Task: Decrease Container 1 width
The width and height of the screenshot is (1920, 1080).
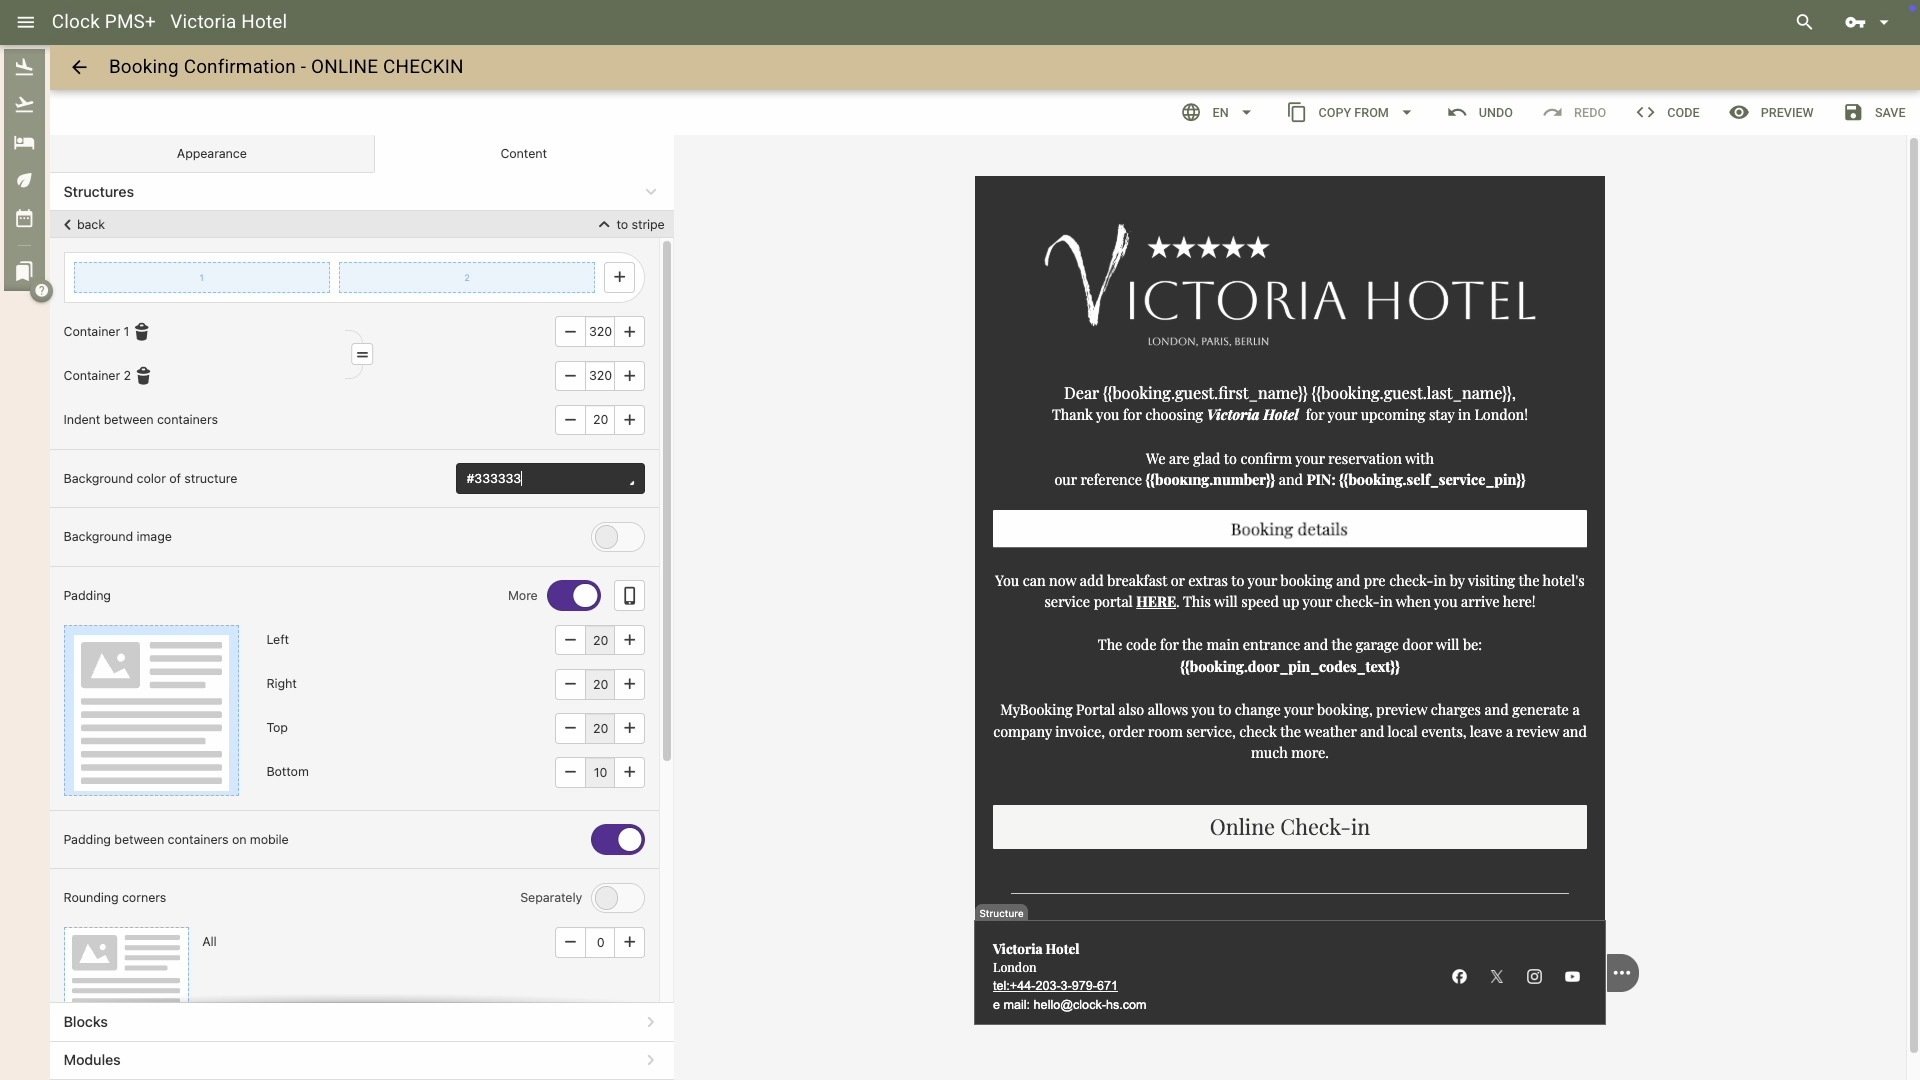Action: click(570, 332)
